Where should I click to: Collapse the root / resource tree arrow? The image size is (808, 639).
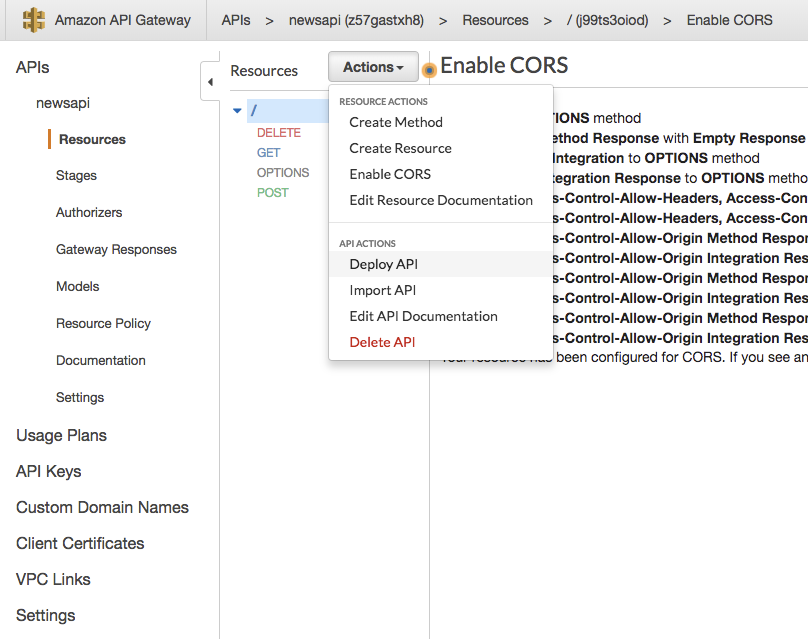pos(237,110)
